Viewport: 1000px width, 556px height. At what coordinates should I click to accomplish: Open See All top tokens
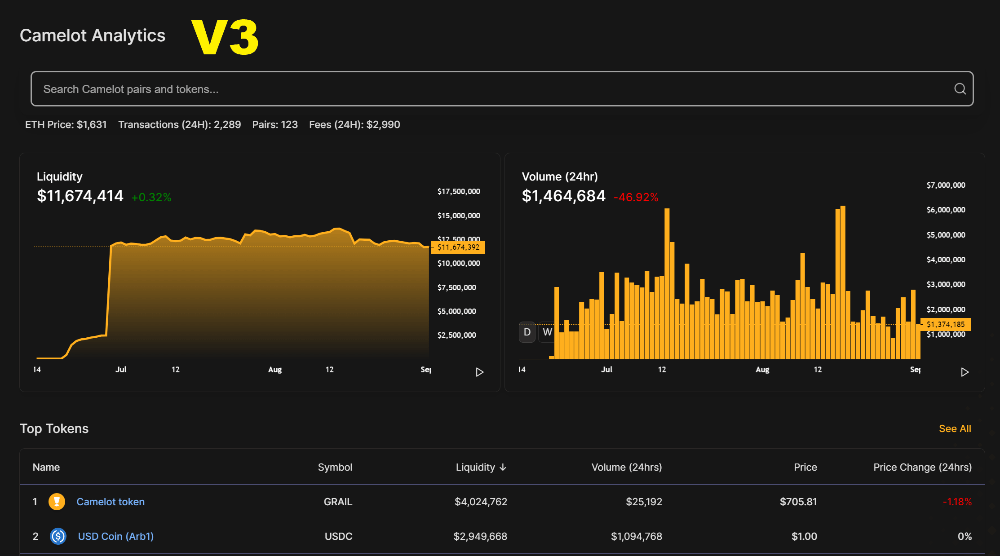pyautogui.click(x=955, y=428)
